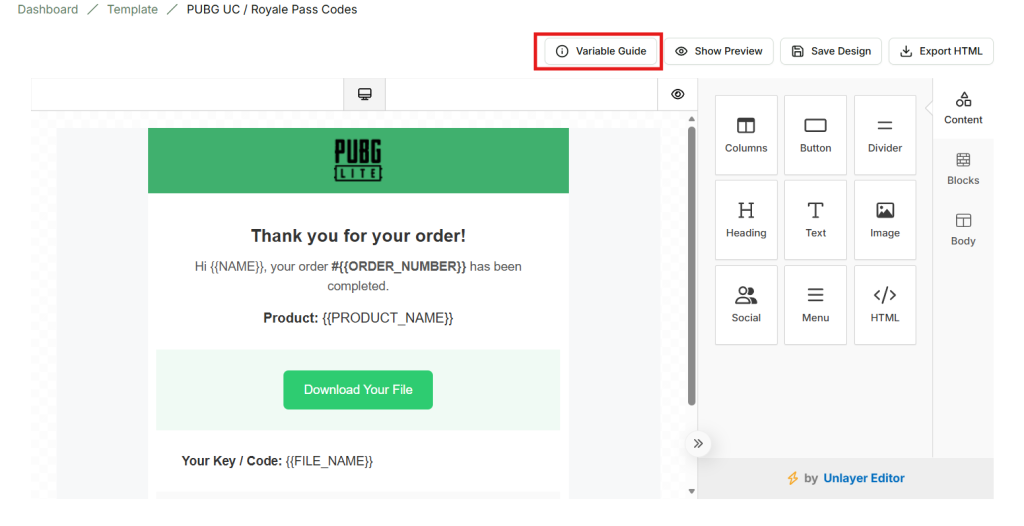Choose the Heading content block
This screenshot has height=526, width=1024.
pyautogui.click(x=746, y=220)
